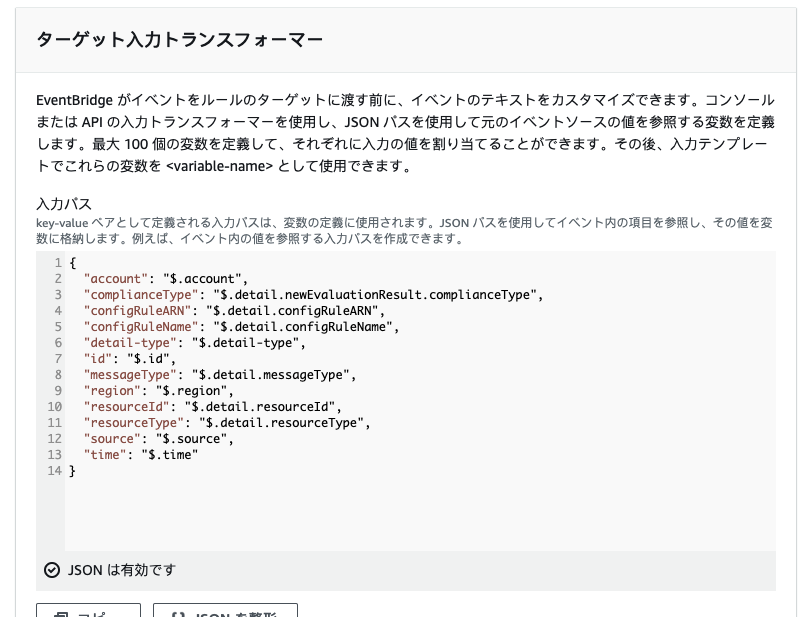Click the JSON valid checkmark icon
The height and width of the screenshot is (617, 807).
pyautogui.click(x=51, y=570)
